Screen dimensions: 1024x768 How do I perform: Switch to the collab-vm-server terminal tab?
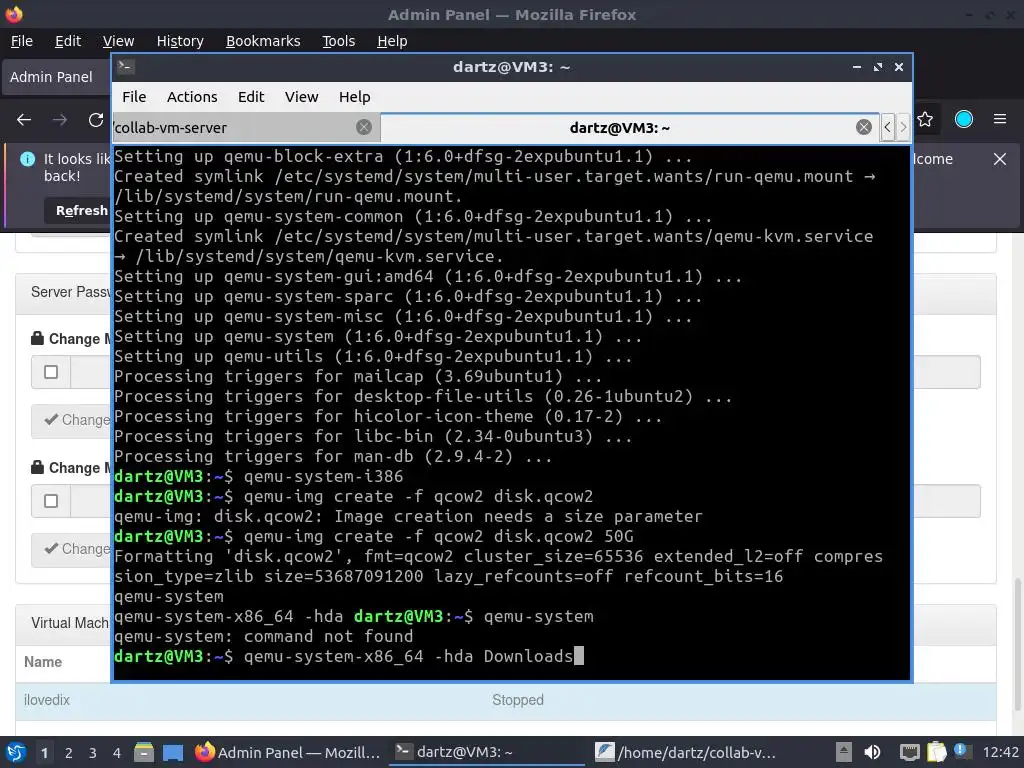click(246, 127)
